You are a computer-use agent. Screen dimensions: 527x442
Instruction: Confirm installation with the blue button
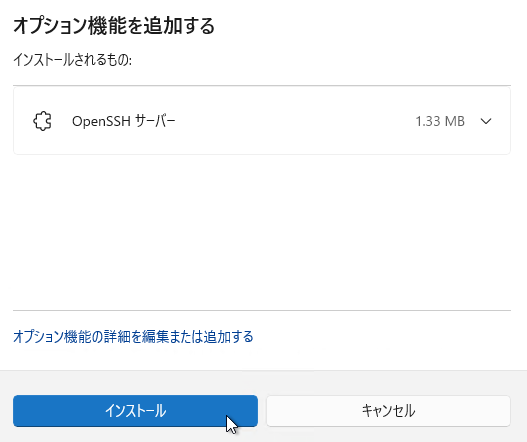[x=135, y=411]
